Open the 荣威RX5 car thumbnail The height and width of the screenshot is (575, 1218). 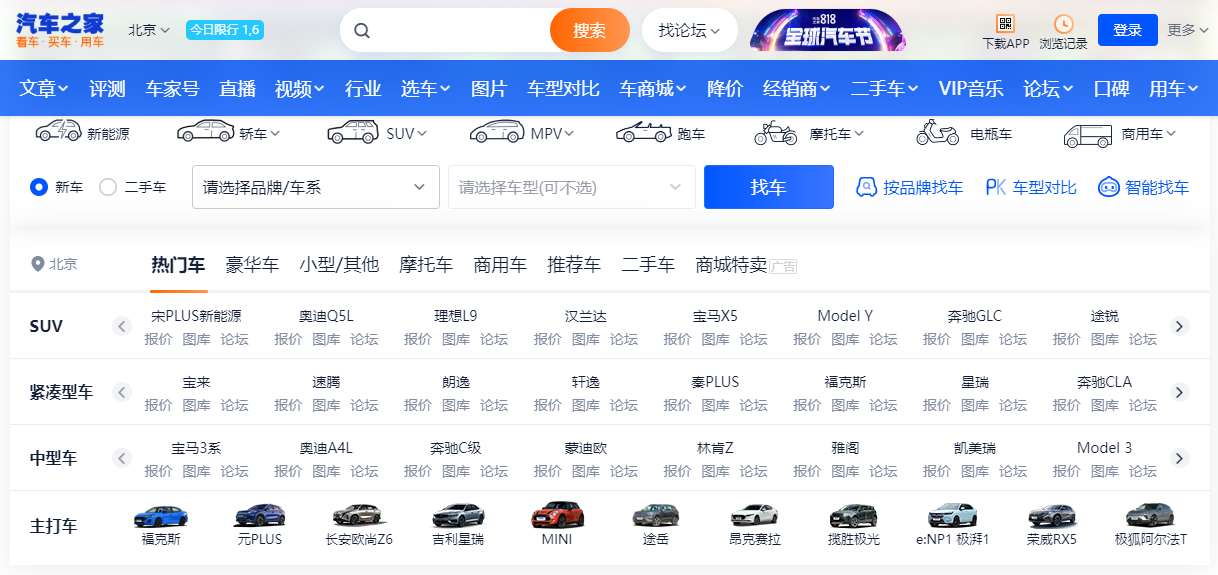(x=1052, y=516)
